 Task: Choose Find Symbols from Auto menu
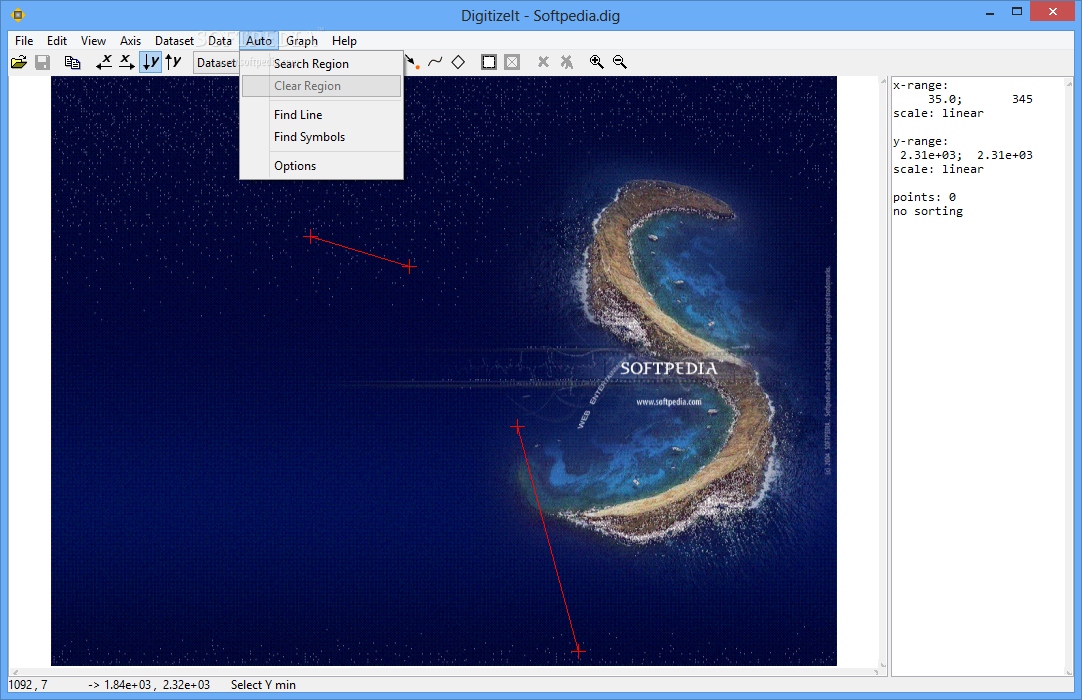coord(321,137)
